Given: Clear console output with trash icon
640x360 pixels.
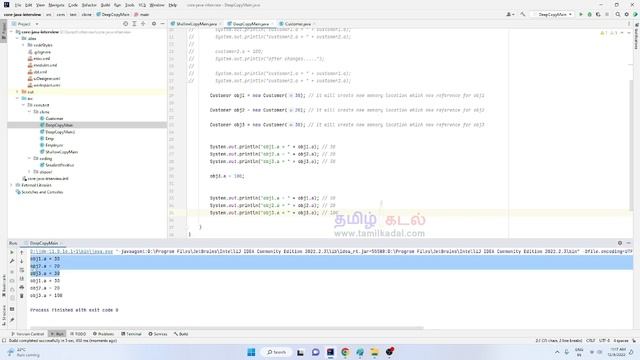Looking at the screenshot, I should [x=22, y=296].
